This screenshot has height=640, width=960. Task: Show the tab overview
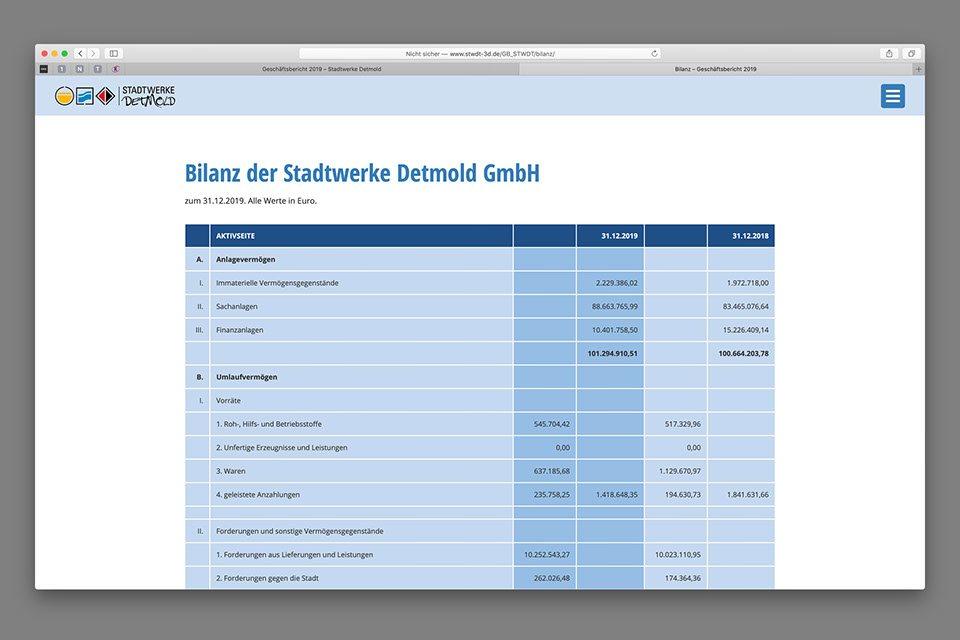coord(911,53)
